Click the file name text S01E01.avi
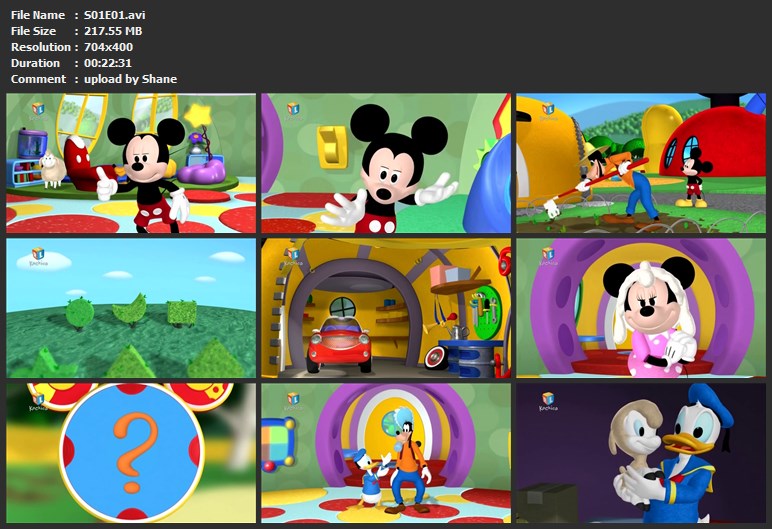Viewport: 772px width, 529px height. (115, 15)
